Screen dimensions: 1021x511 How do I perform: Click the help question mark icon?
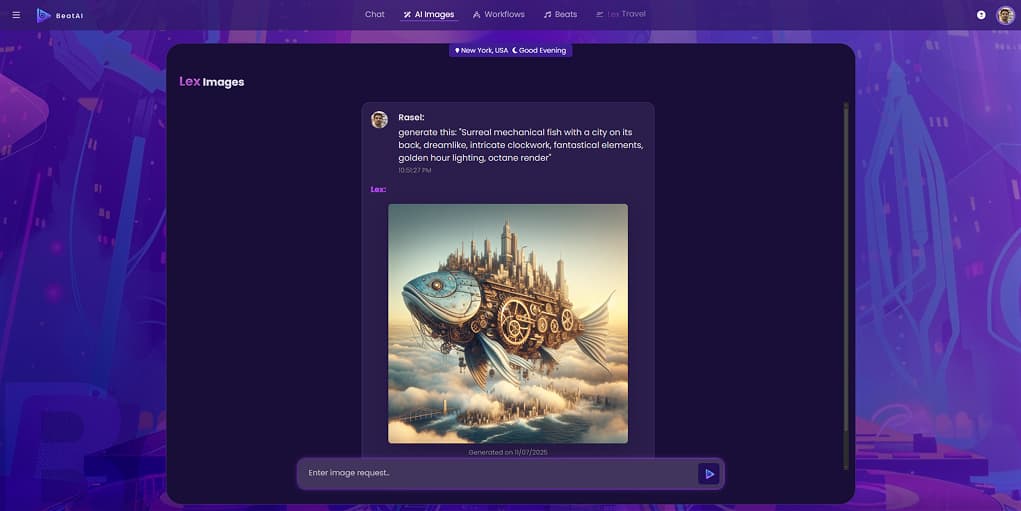(x=981, y=15)
